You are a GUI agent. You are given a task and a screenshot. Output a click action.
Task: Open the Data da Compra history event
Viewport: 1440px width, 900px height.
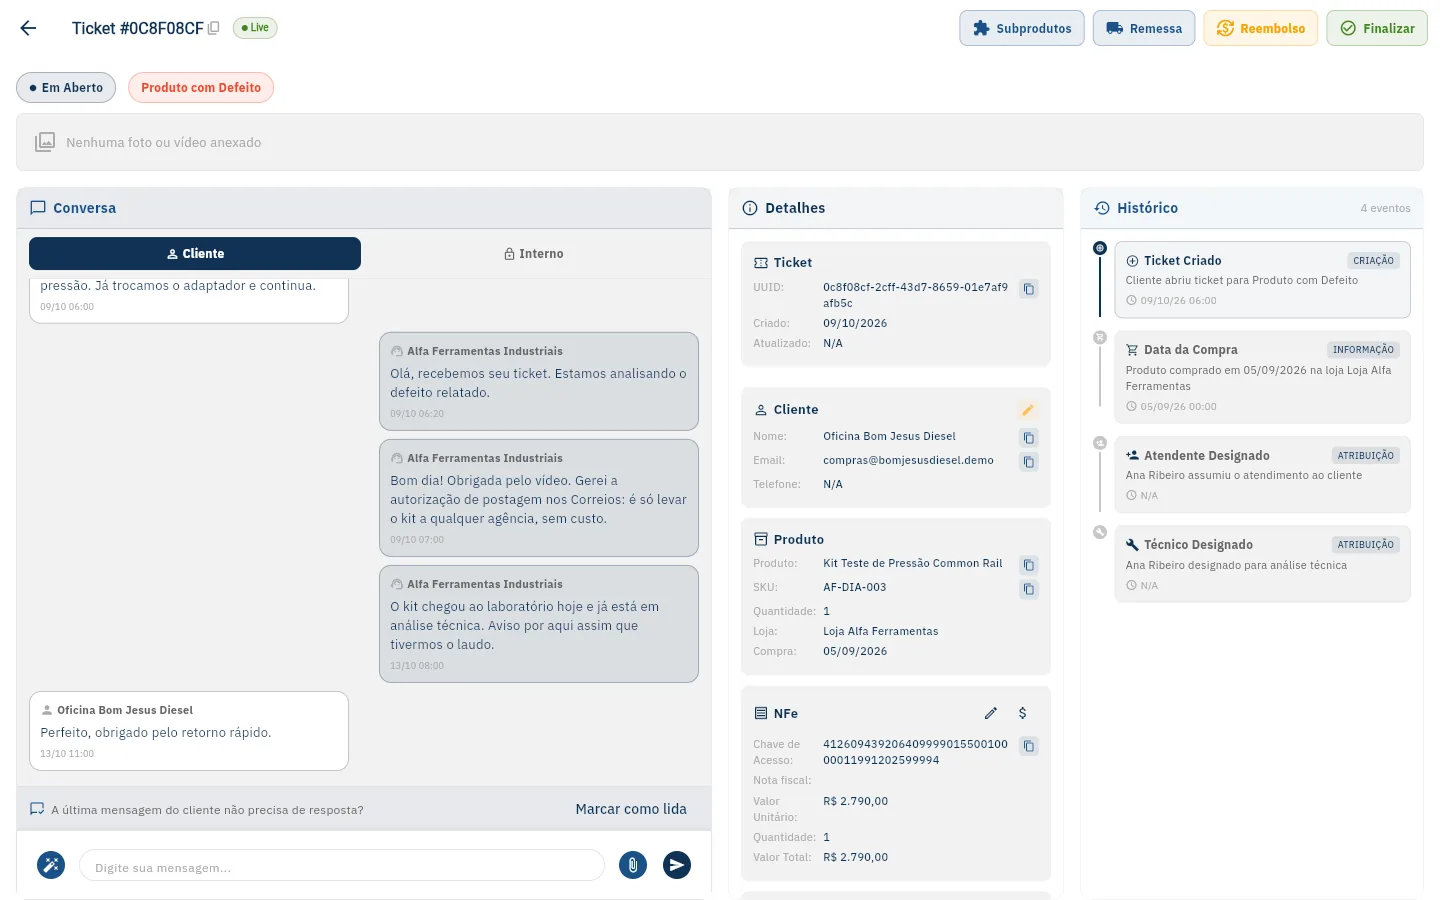pos(1262,377)
